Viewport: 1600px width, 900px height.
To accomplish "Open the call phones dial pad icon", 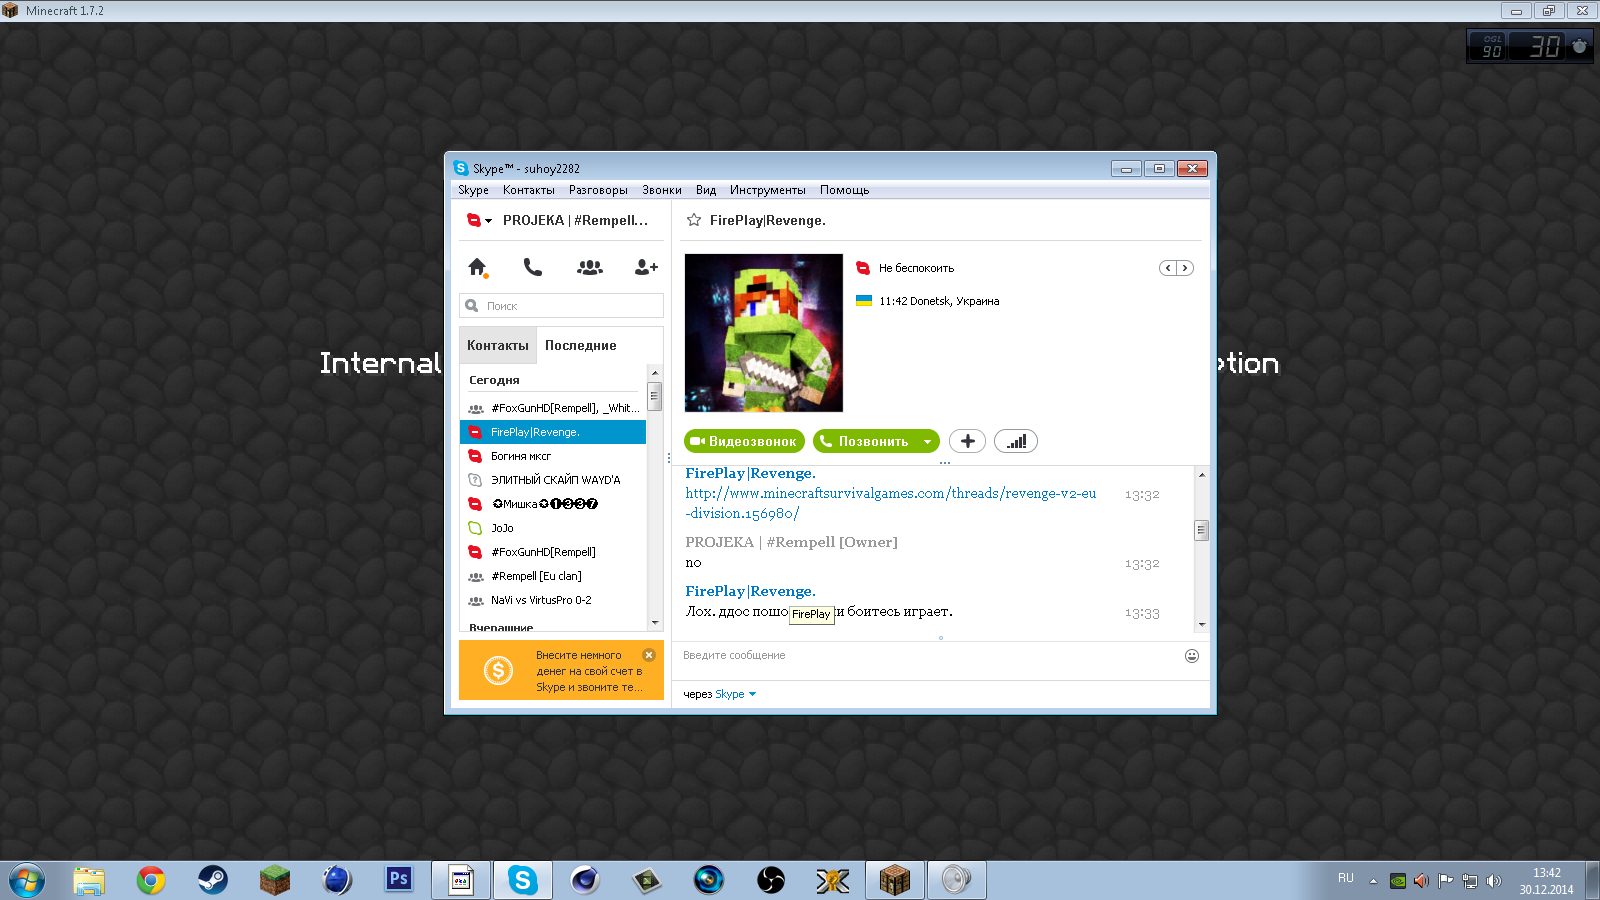I will tap(533, 267).
